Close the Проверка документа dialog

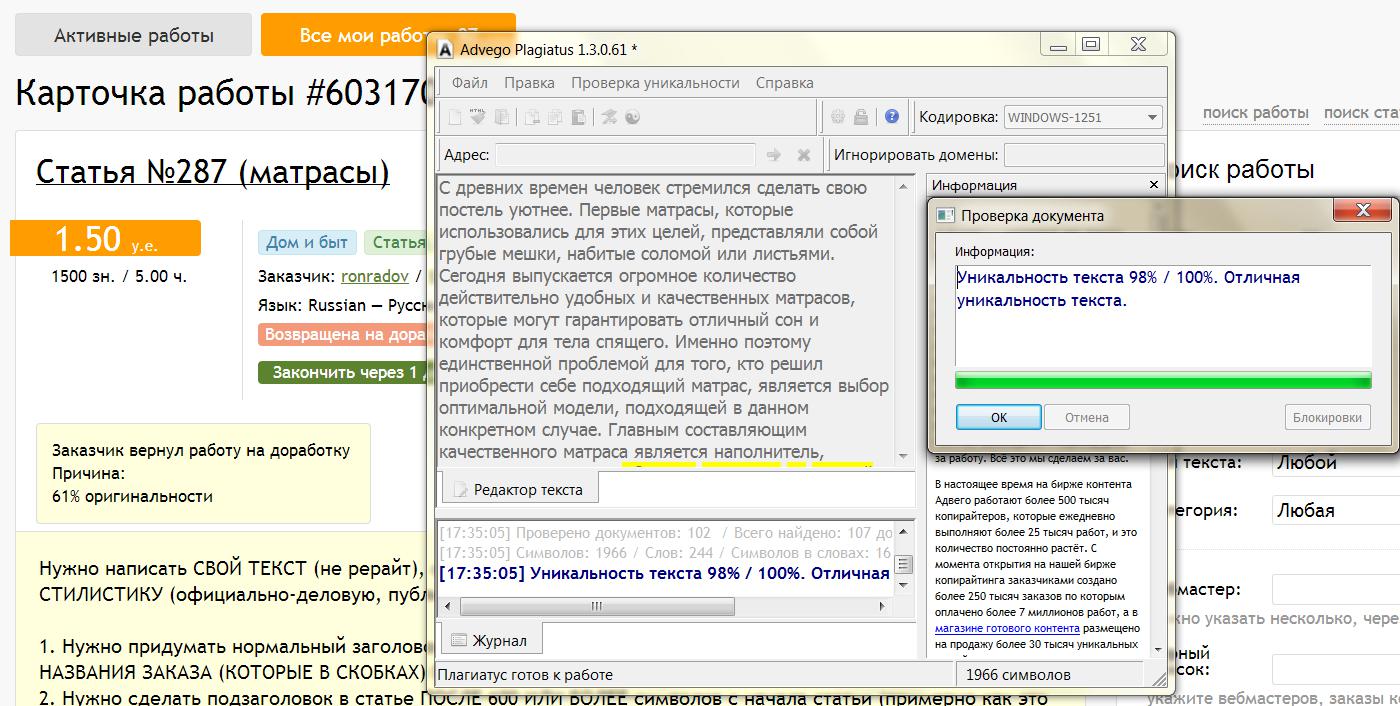tap(1363, 210)
